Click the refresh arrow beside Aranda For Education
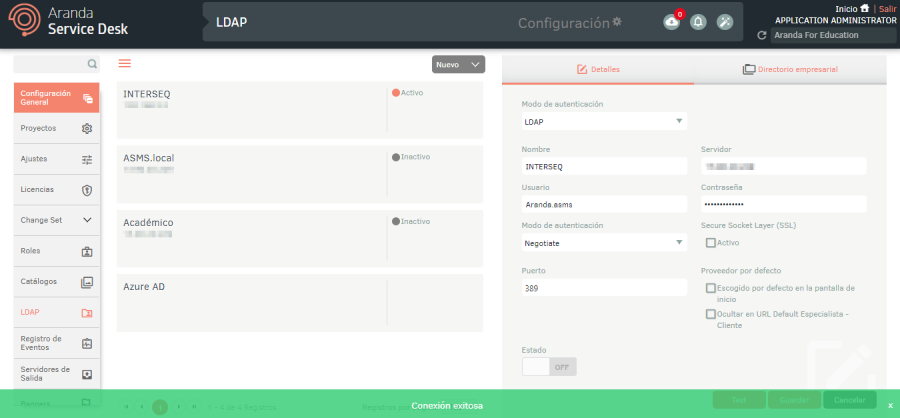The width and height of the screenshot is (900, 418). coord(762,36)
